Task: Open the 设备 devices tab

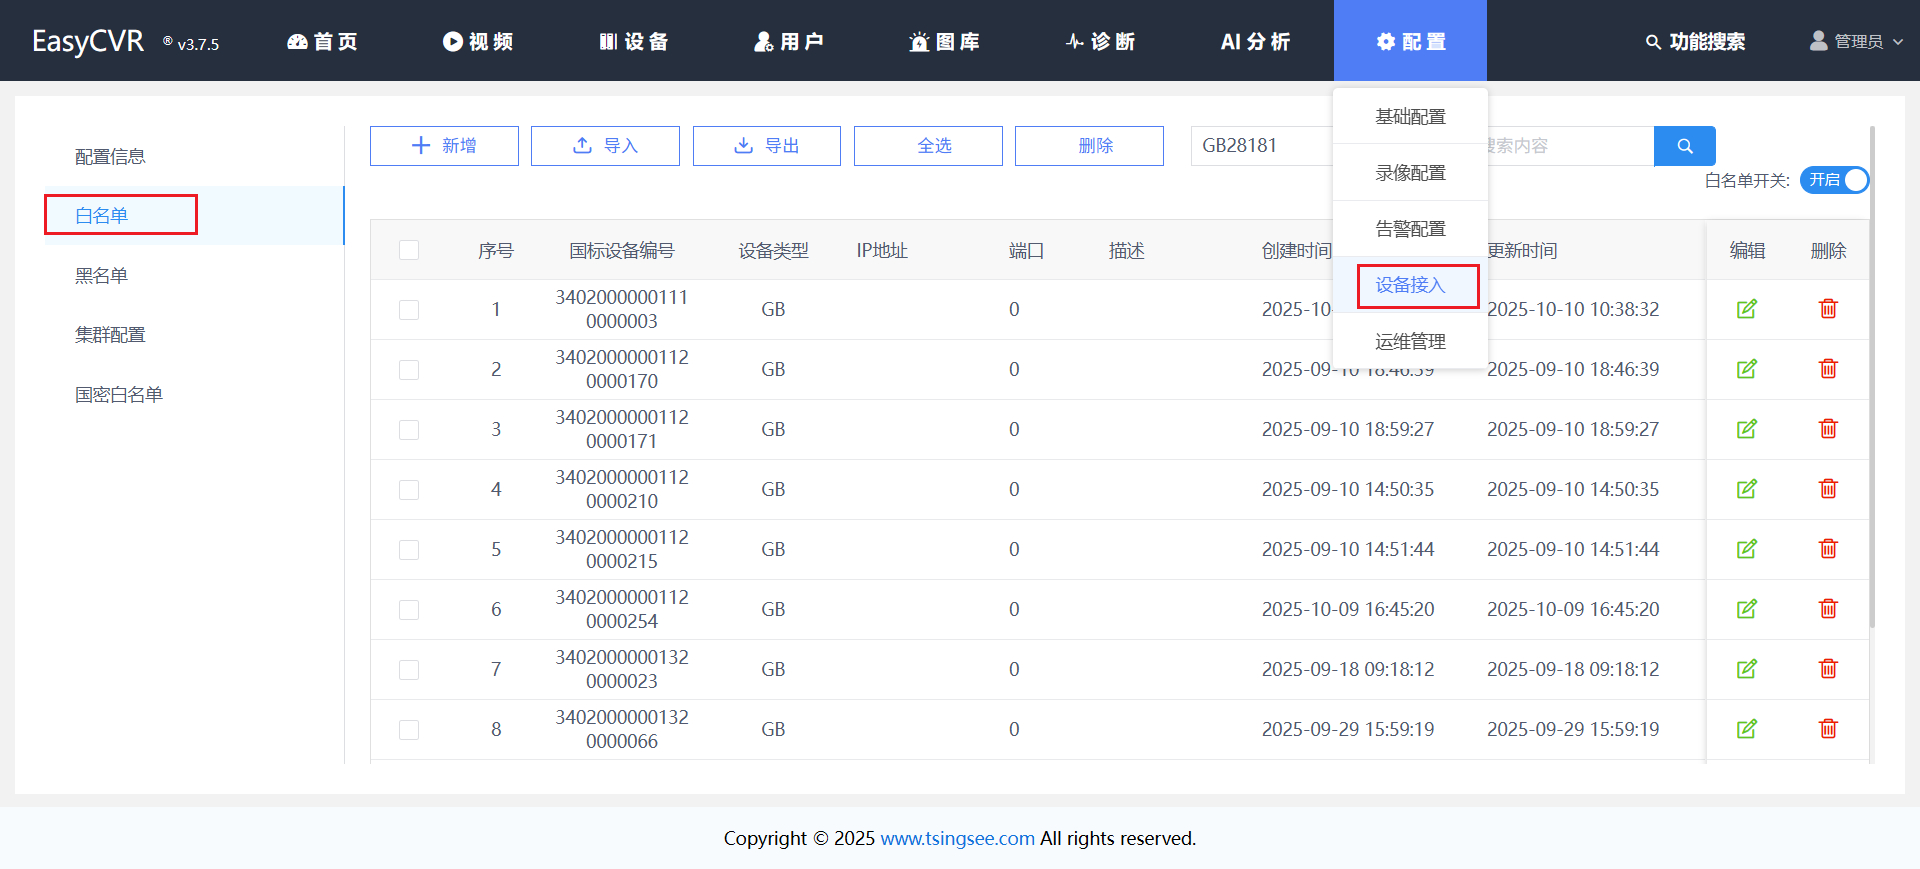Action: (x=634, y=41)
